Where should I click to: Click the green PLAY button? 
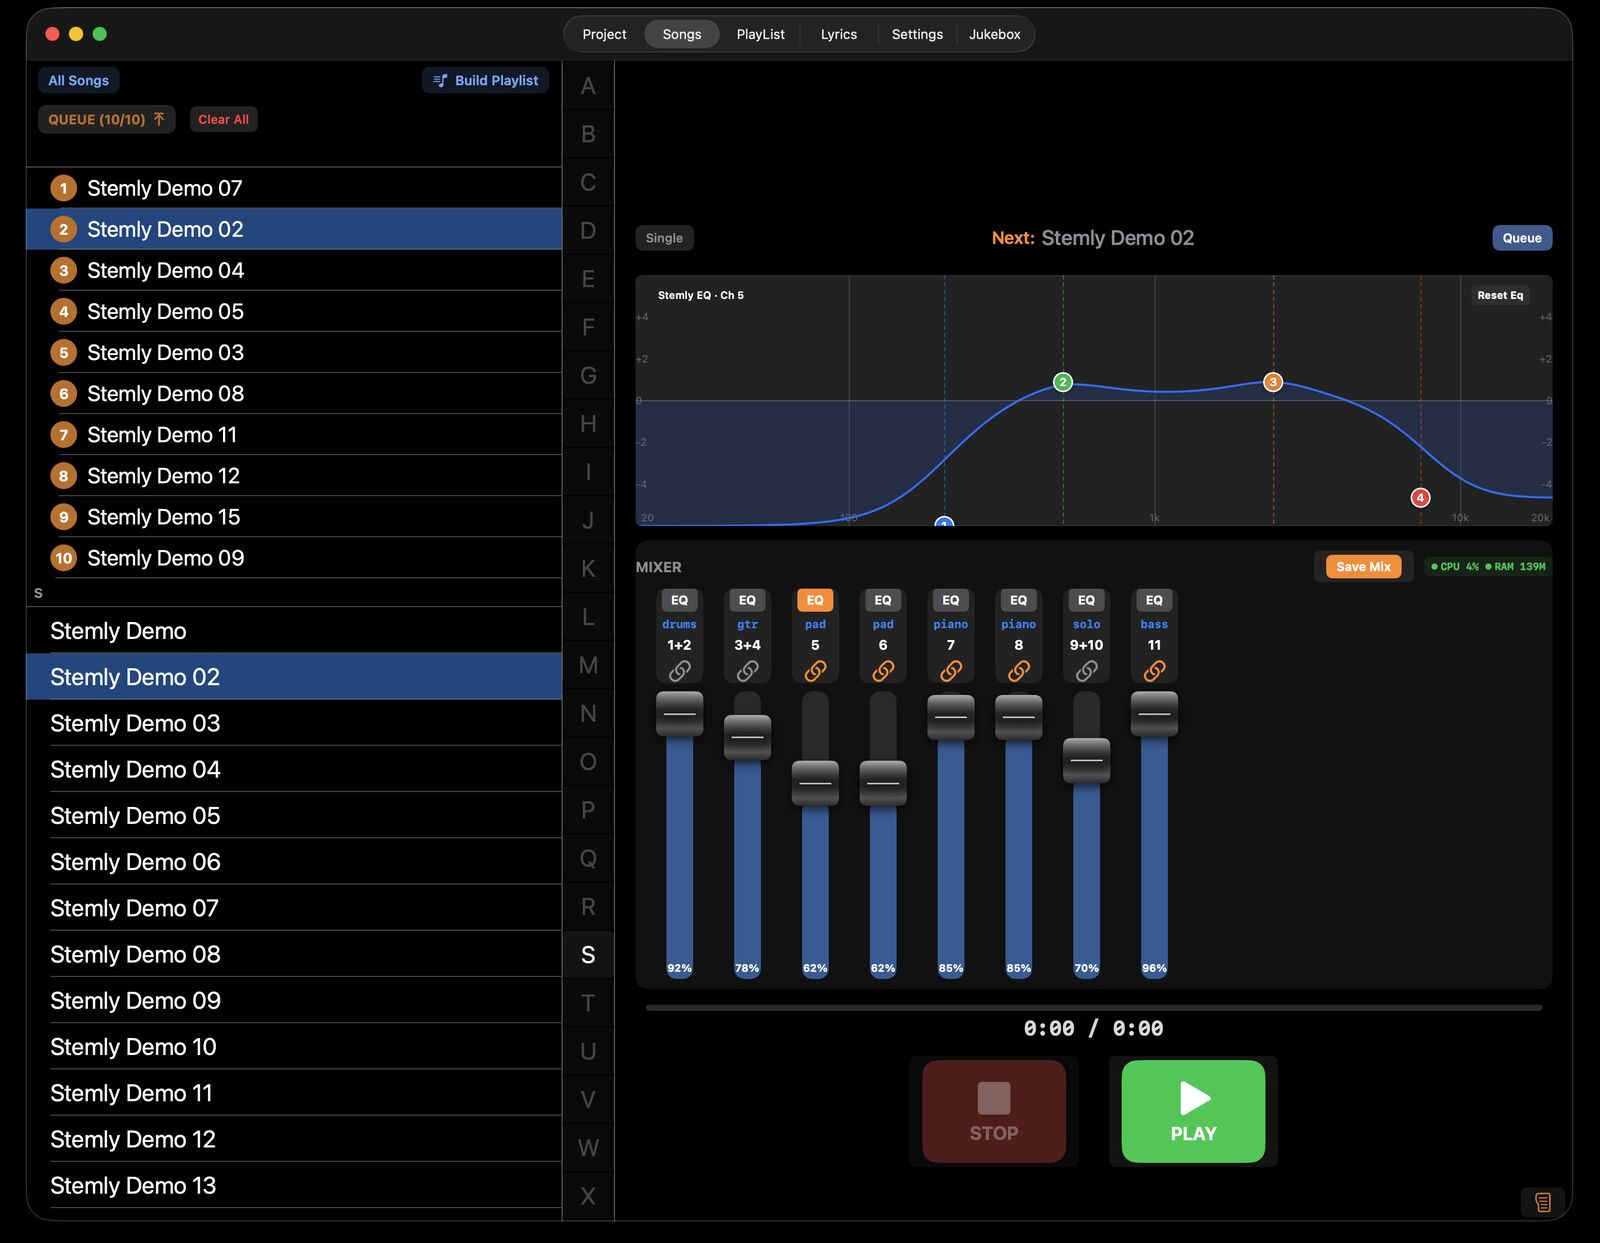pyautogui.click(x=1193, y=1111)
